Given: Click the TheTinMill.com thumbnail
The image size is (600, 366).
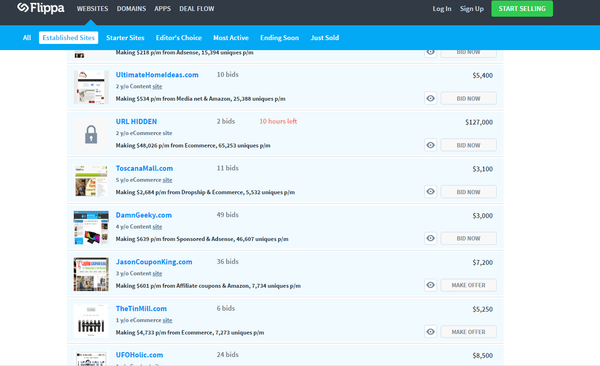Looking at the screenshot, I should (91, 321).
